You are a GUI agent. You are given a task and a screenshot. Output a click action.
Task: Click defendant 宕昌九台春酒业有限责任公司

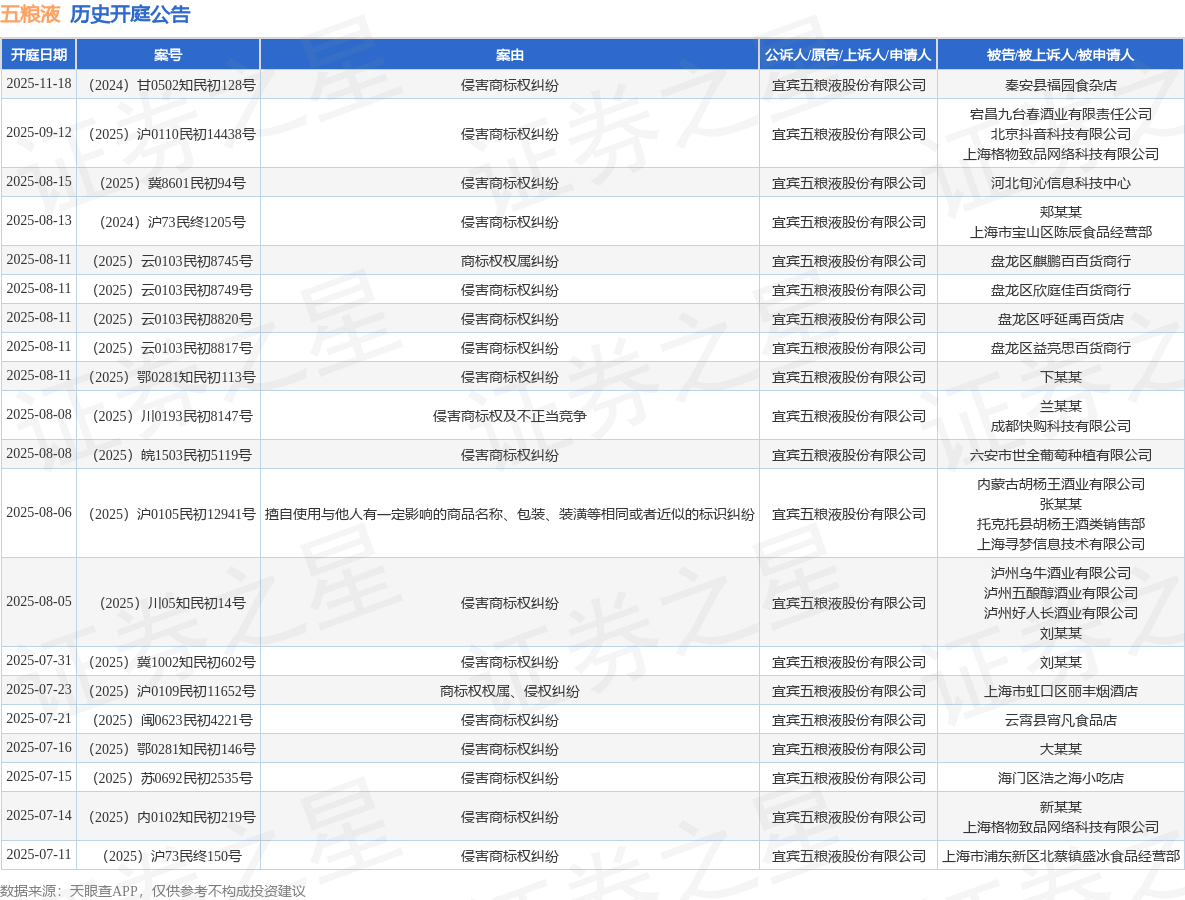[1060, 114]
